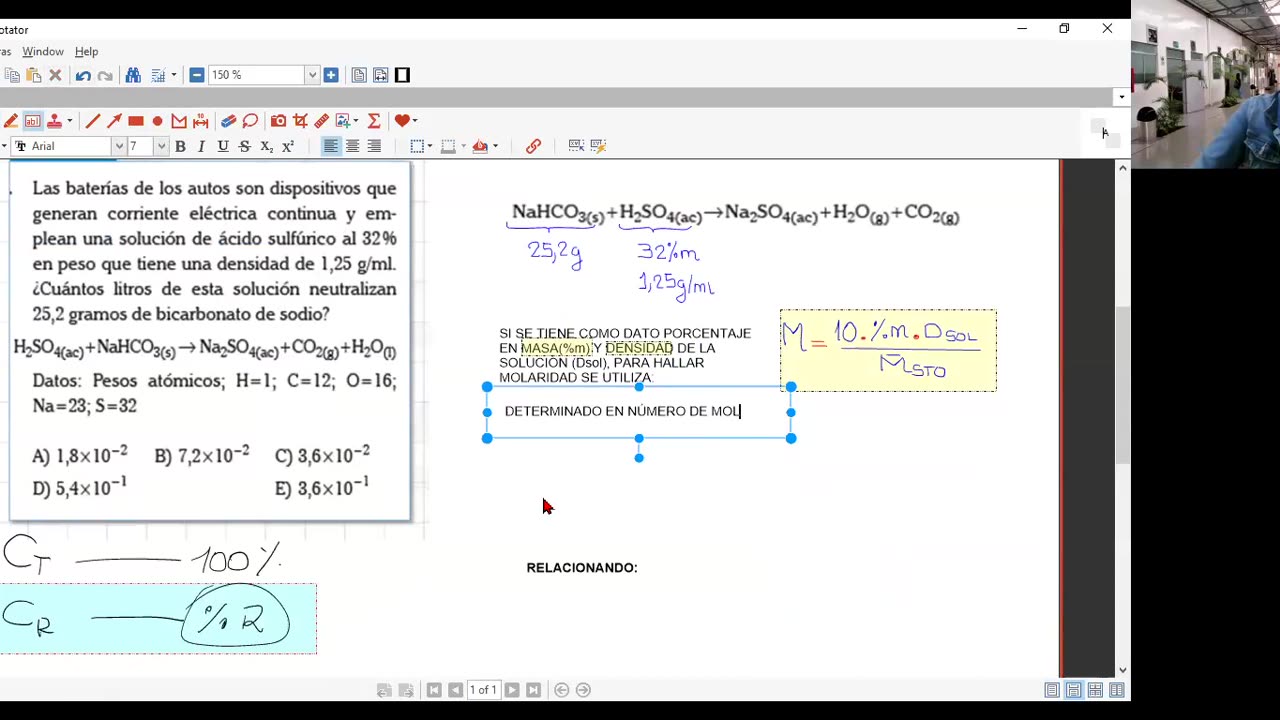Select the pencil drawing tool

[10, 121]
